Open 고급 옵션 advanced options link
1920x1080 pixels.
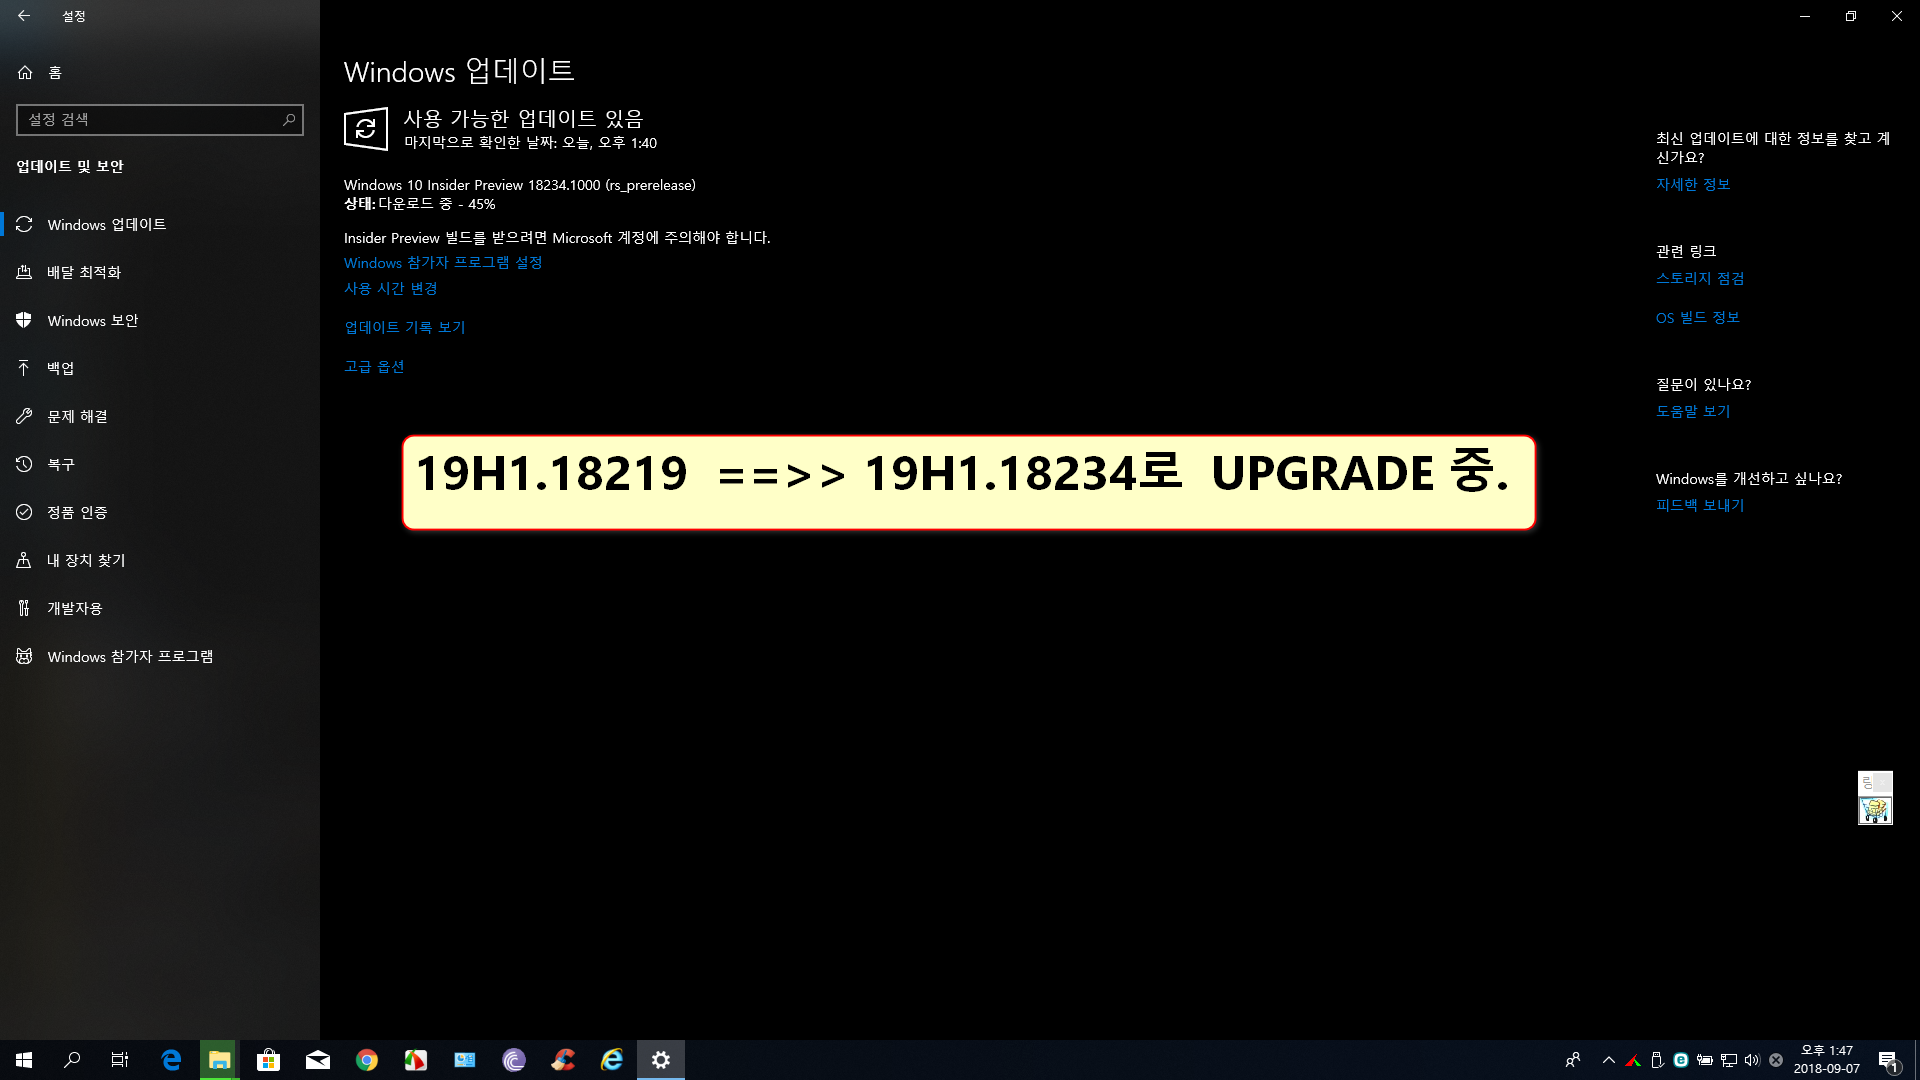coord(374,367)
